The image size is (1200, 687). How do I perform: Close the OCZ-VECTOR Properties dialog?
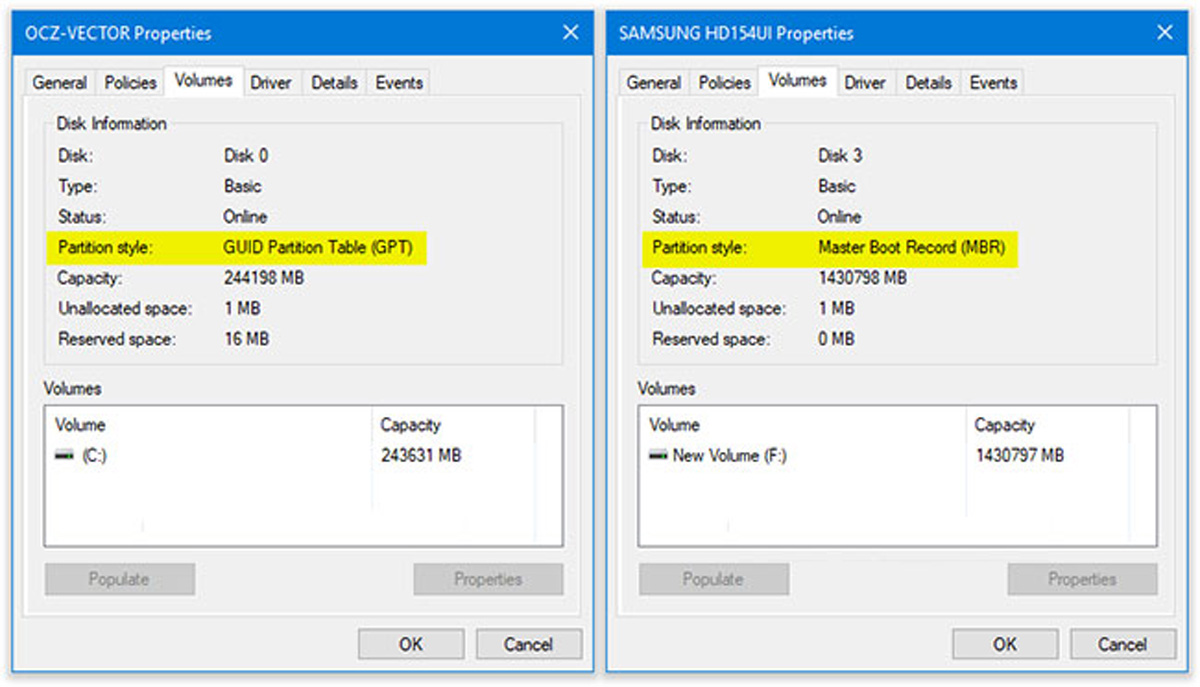click(570, 33)
